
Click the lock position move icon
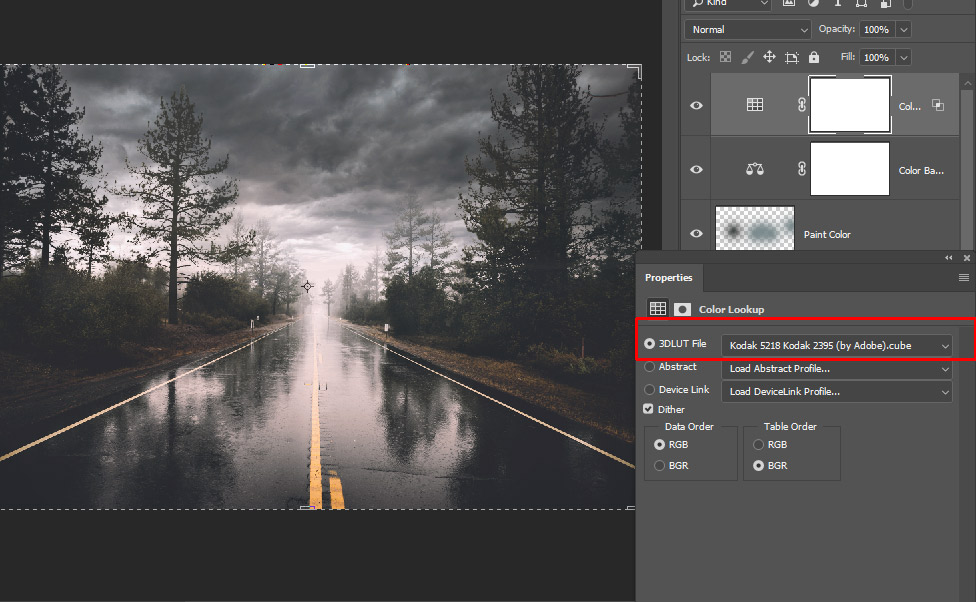[x=769, y=58]
